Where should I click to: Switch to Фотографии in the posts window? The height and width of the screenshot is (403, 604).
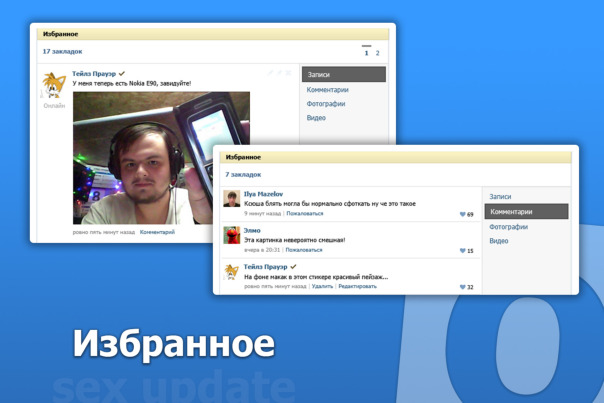pyautogui.click(x=326, y=104)
